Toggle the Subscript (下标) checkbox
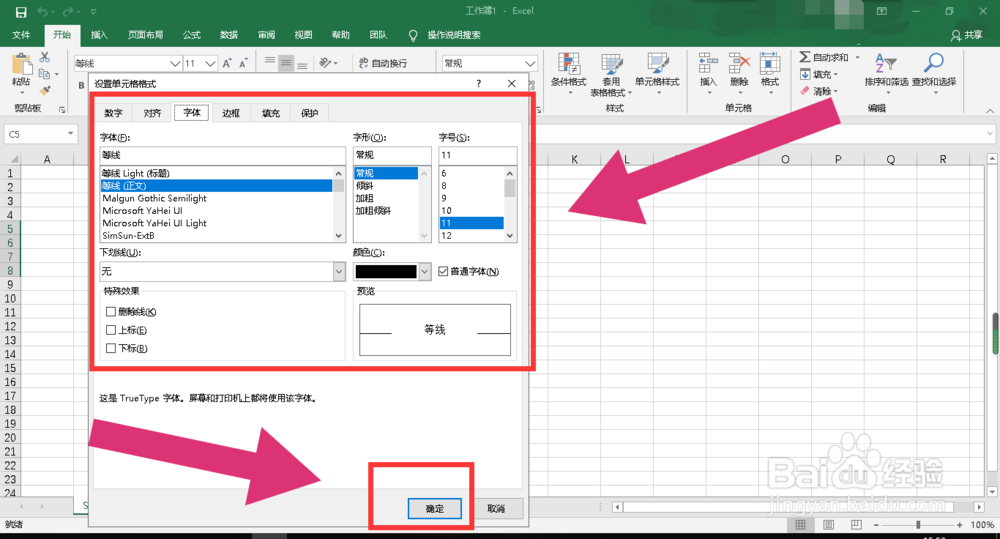The width and height of the screenshot is (1000, 539). [x=111, y=348]
